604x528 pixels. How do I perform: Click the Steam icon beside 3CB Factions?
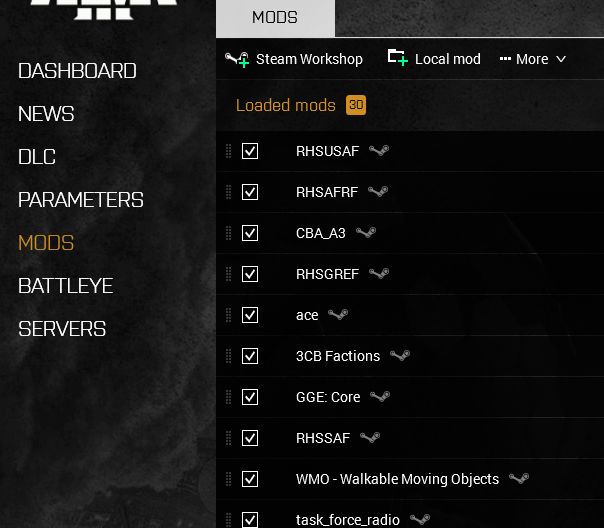(400, 356)
